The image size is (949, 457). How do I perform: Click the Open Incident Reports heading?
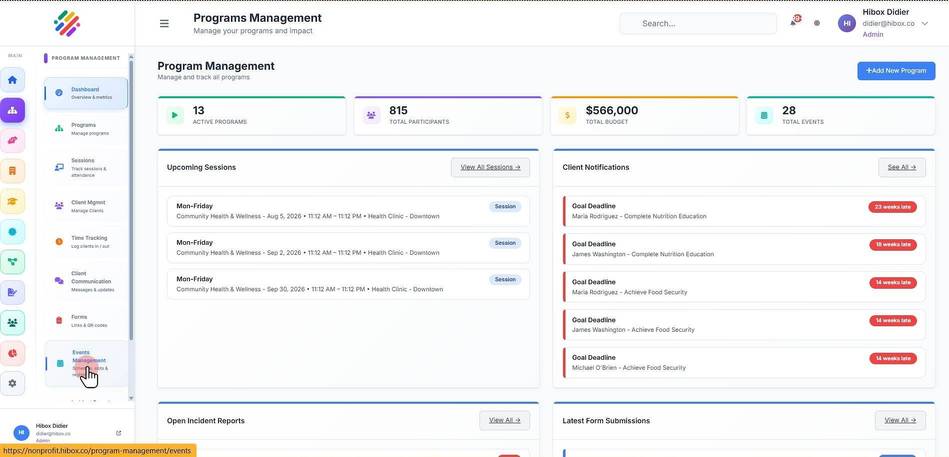coord(206,420)
